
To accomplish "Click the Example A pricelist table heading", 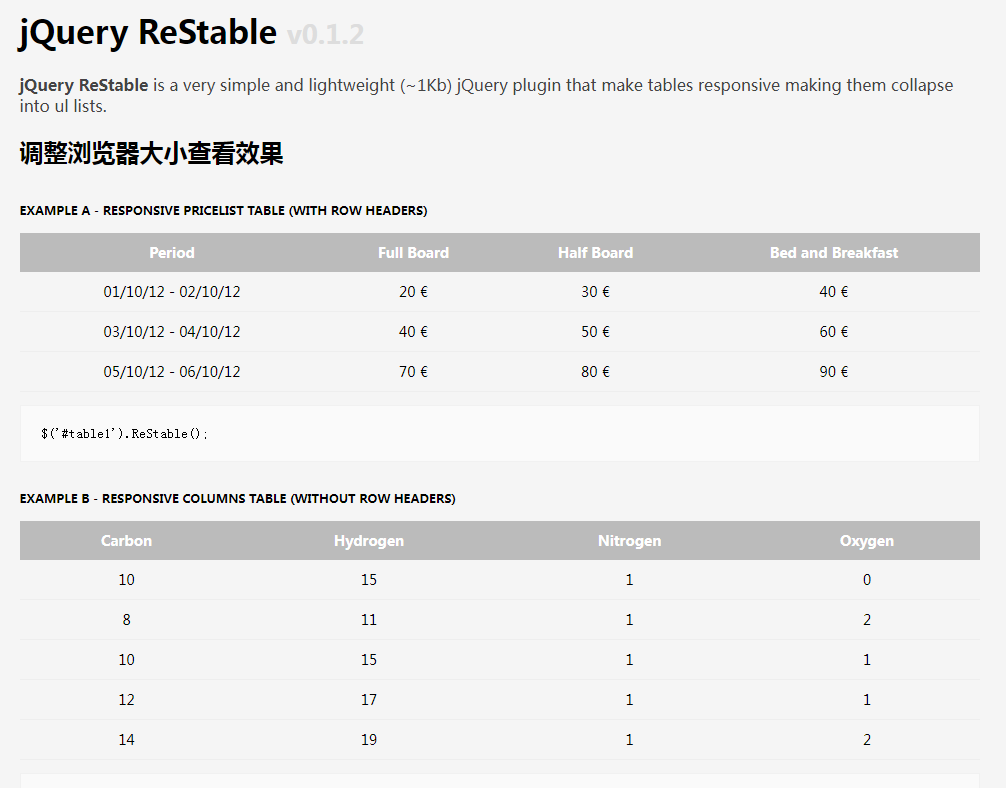I will pos(223,210).
